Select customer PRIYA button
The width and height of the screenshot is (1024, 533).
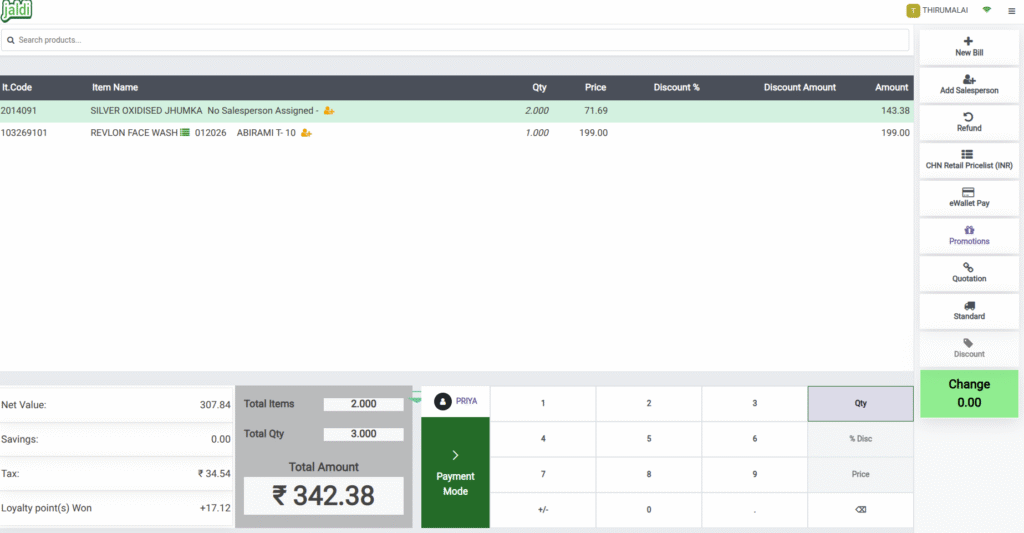click(x=455, y=401)
